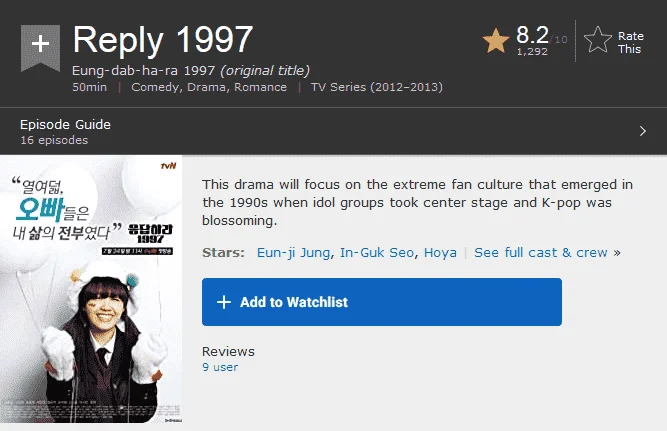Image resolution: width=667 pixels, height=431 pixels.
Task: Click the plus icon in Add to Watchlist
Action: 224,302
